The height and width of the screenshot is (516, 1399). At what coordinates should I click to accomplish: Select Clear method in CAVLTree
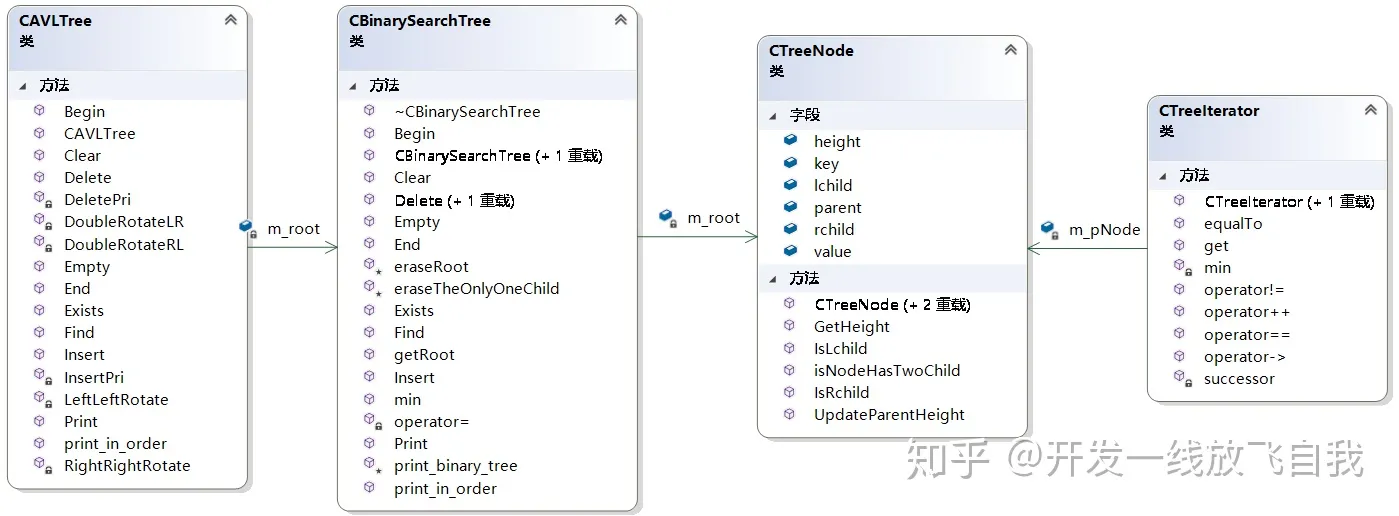(82, 155)
